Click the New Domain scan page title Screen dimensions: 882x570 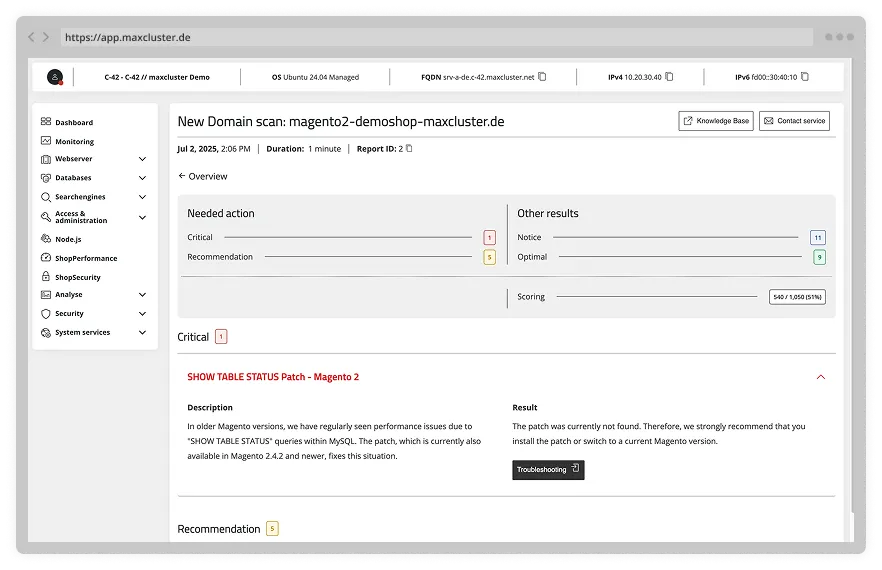[341, 122]
